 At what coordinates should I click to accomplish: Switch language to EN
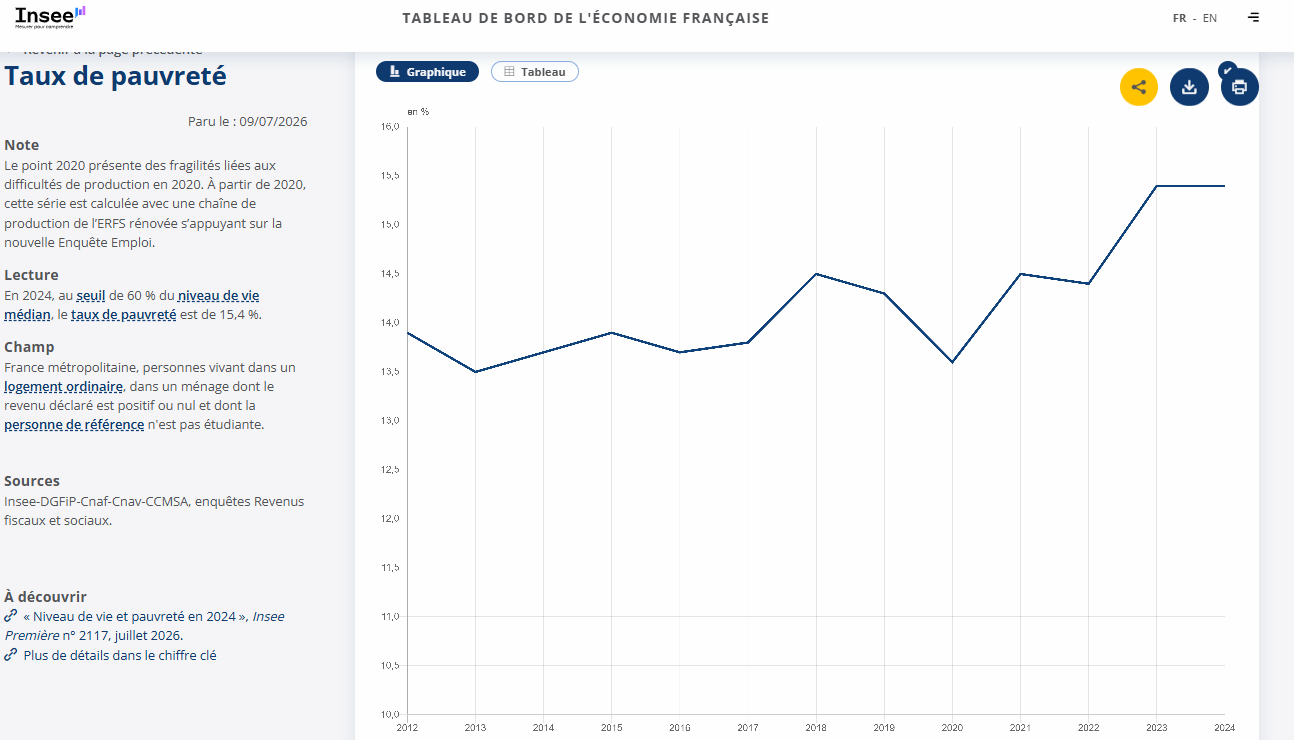(x=1210, y=18)
